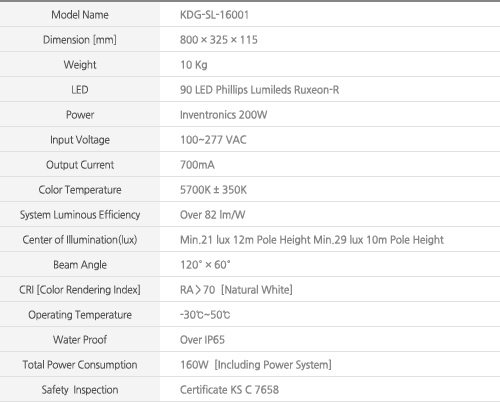Select the 10 Kg weight value
This screenshot has height=402, width=500.
point(194,65)
